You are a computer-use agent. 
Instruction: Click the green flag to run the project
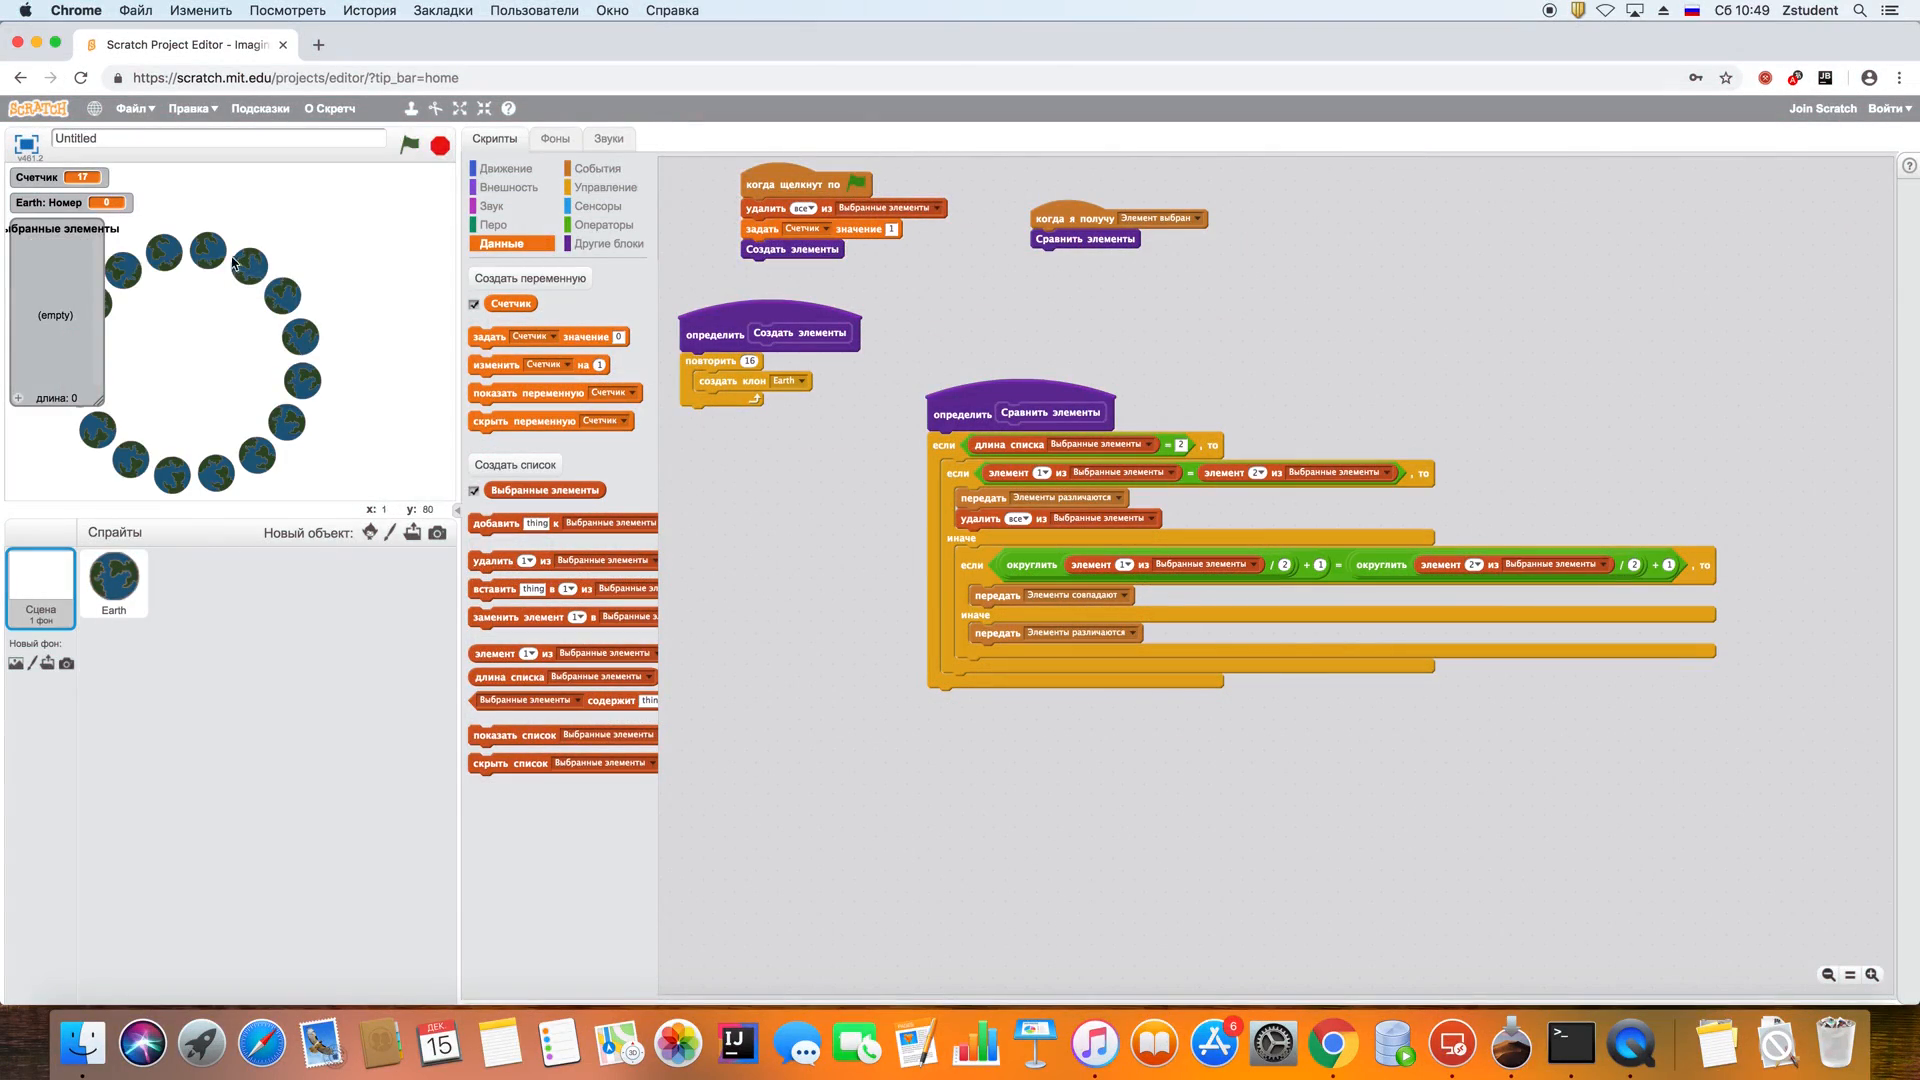(x=410, y=145)
